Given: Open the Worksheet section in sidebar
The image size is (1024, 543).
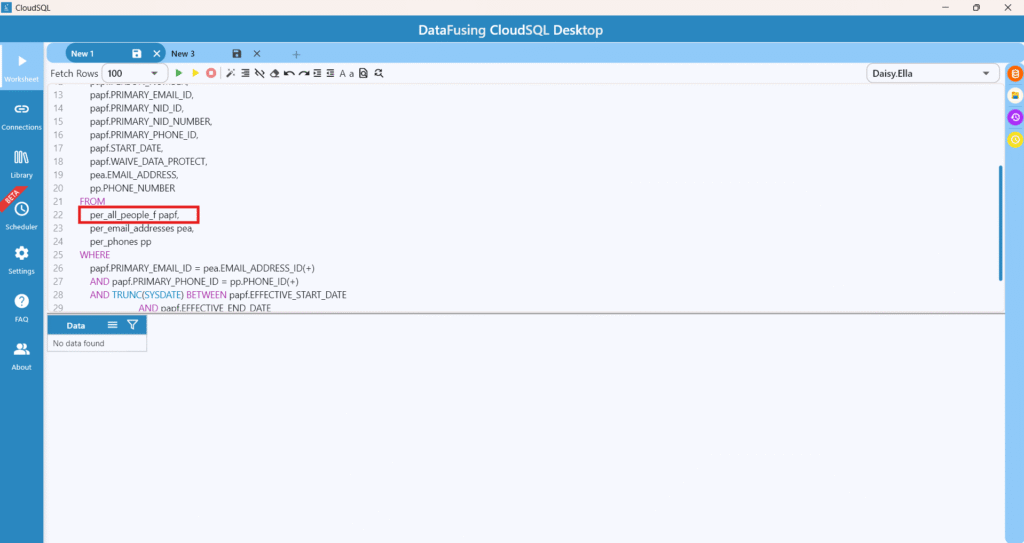Looking at the screenshot, I should coord(22,67).
